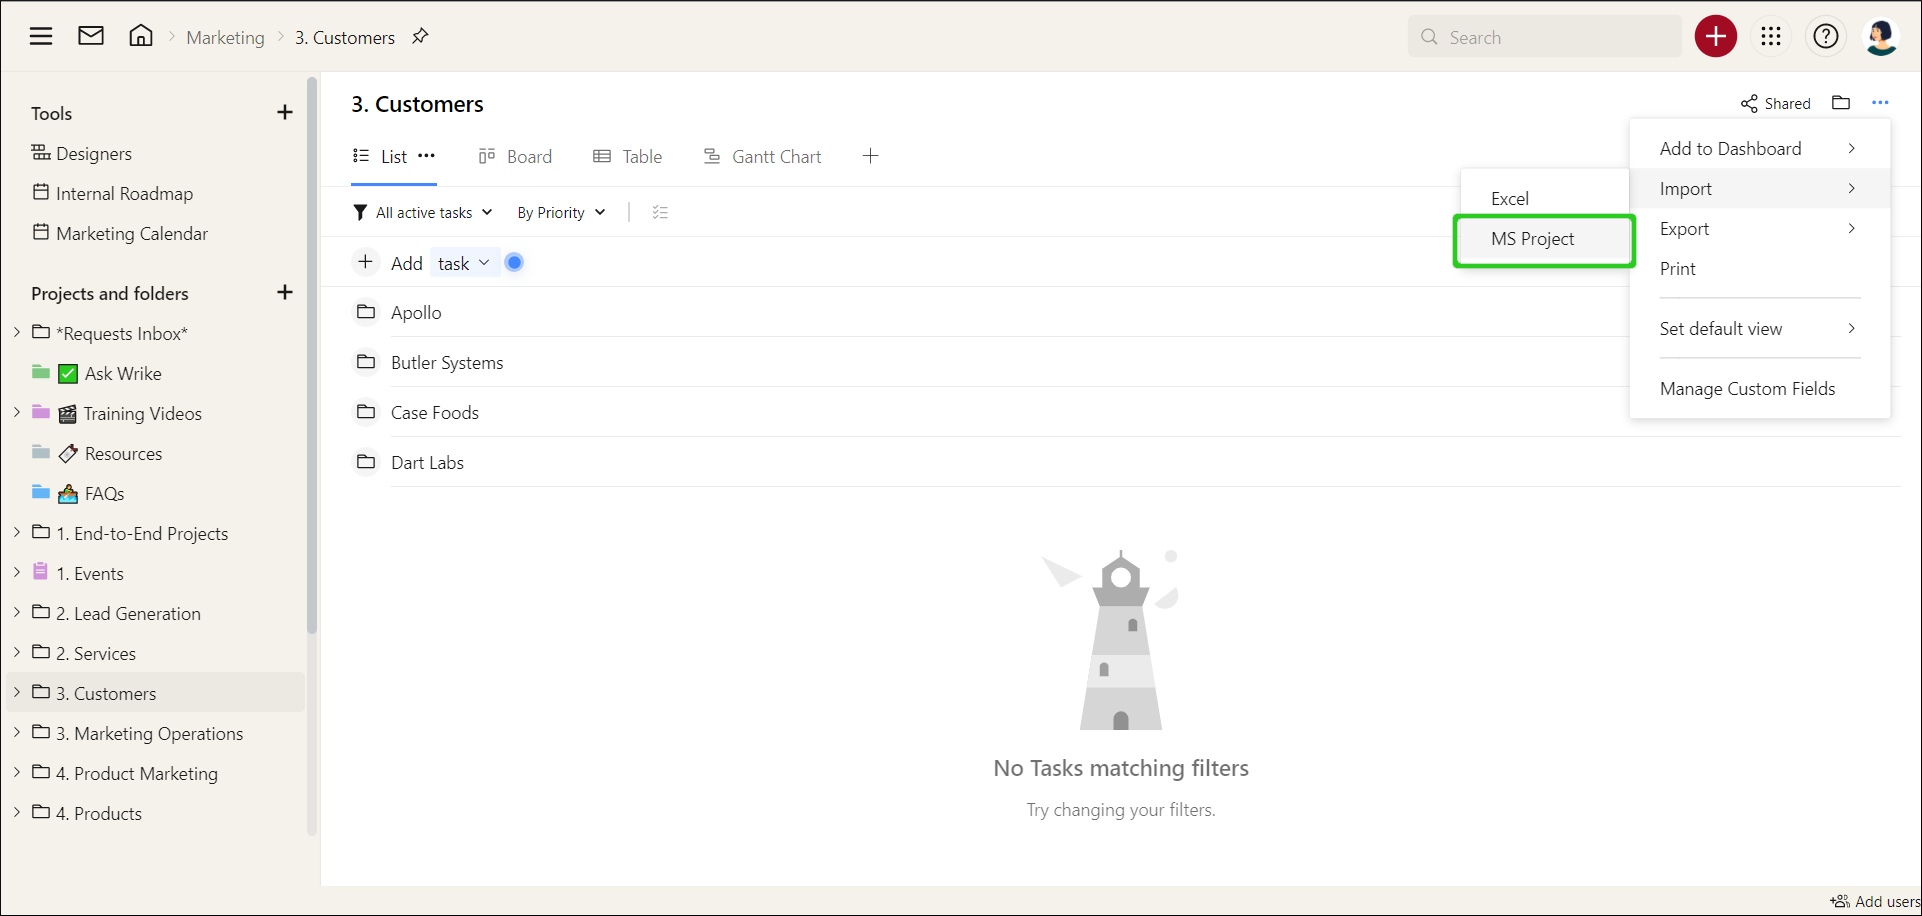Click the red plus create button
The height and width of the screenshot is (916, 1922).
click(x=1715, y=37)
